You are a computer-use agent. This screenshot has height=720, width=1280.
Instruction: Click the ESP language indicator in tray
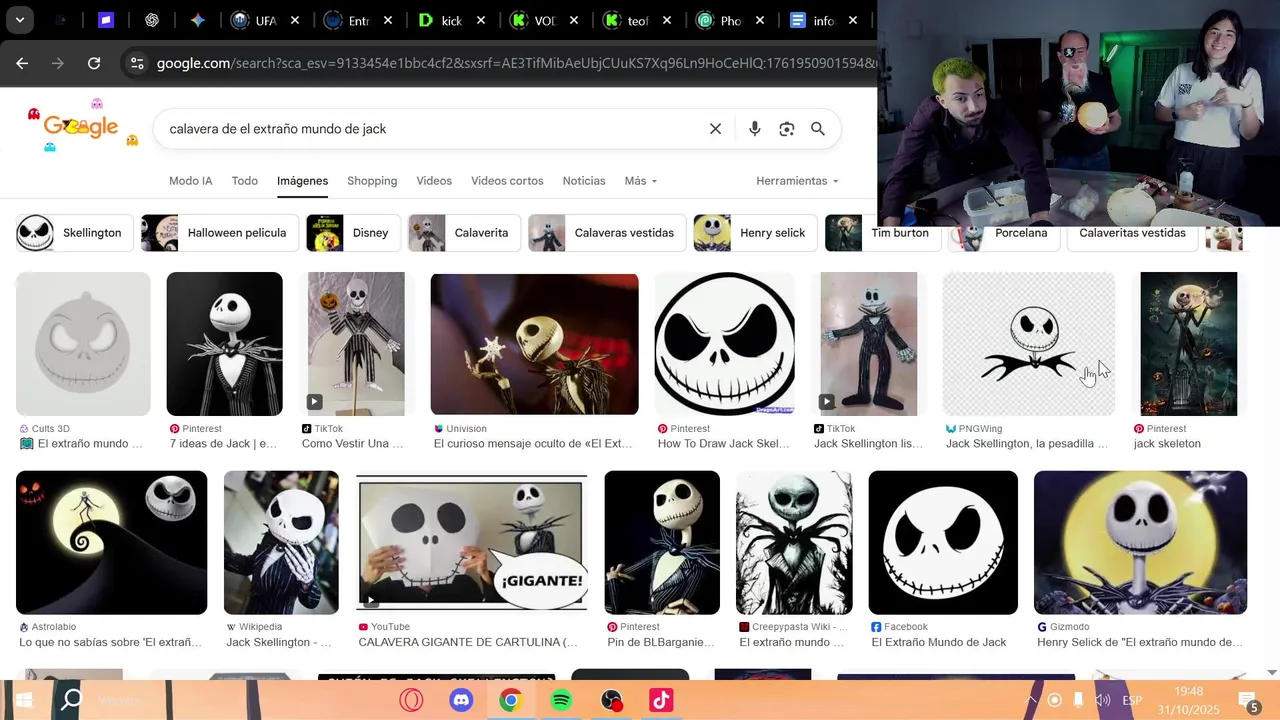(x=1132, y=701)
